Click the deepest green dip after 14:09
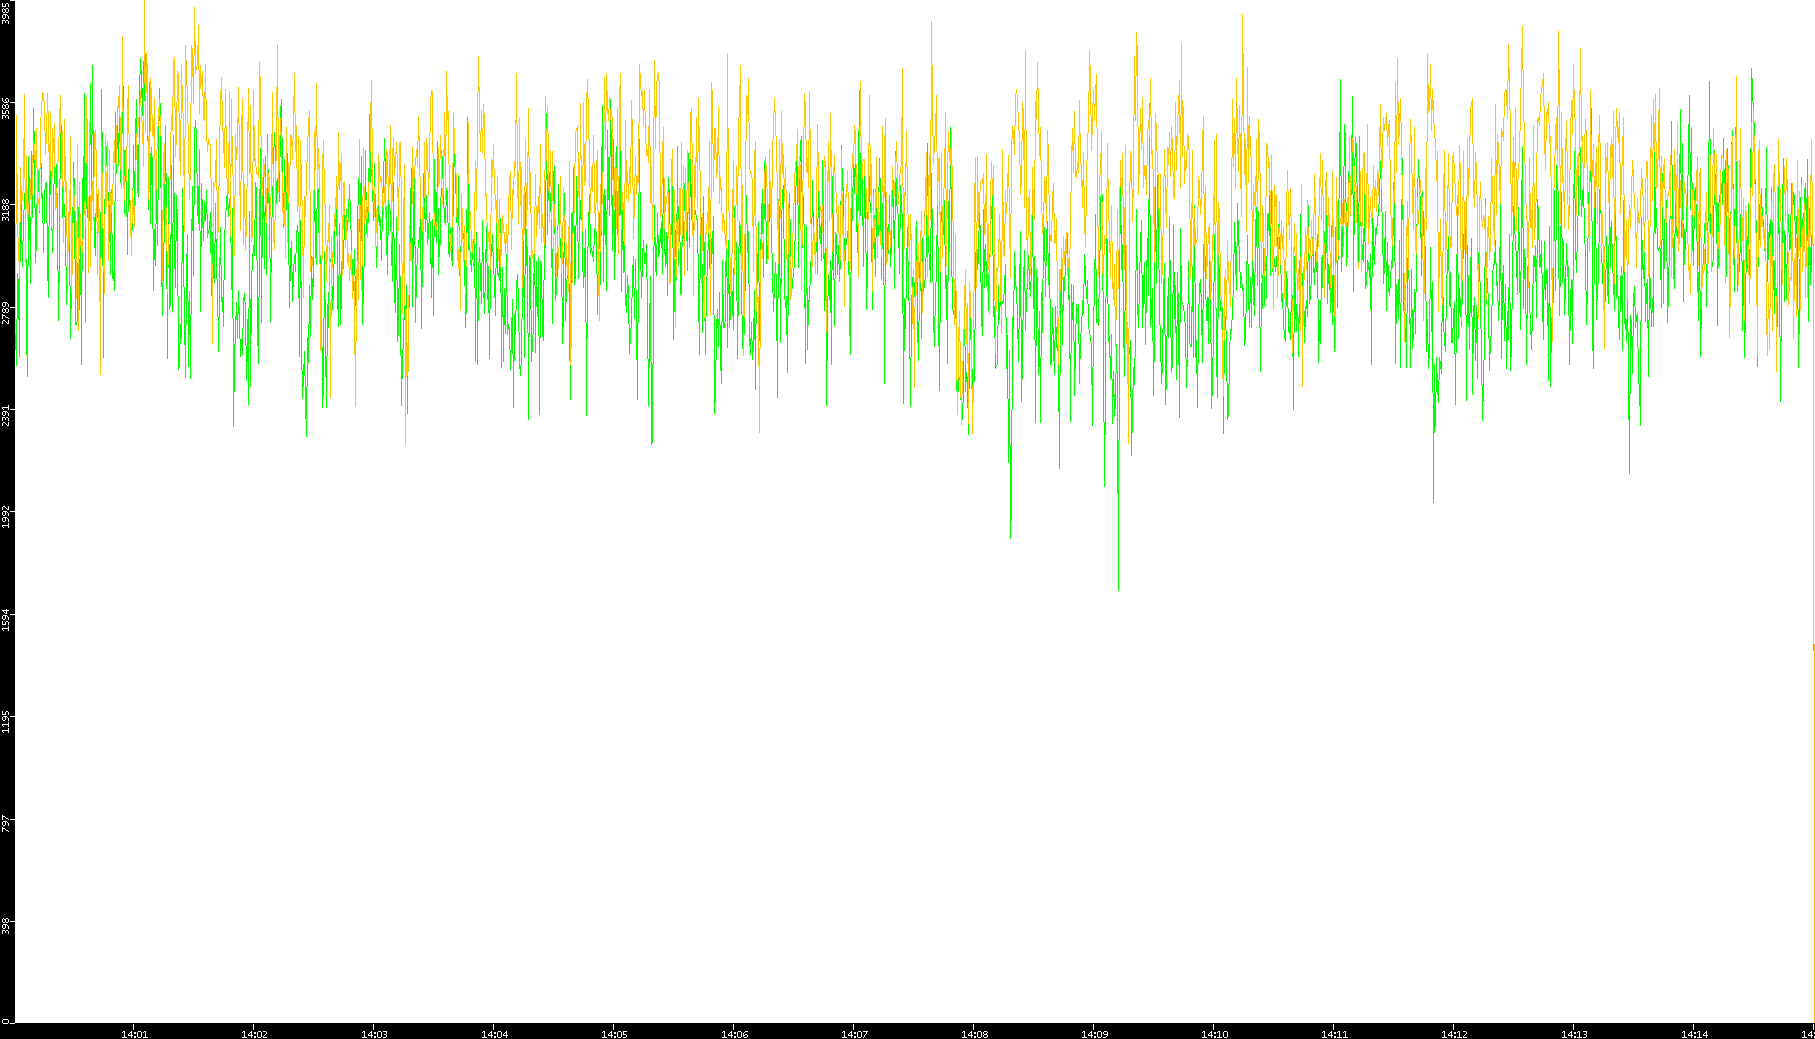This screenshot has width=1815, height=1039. [1118, 588]
